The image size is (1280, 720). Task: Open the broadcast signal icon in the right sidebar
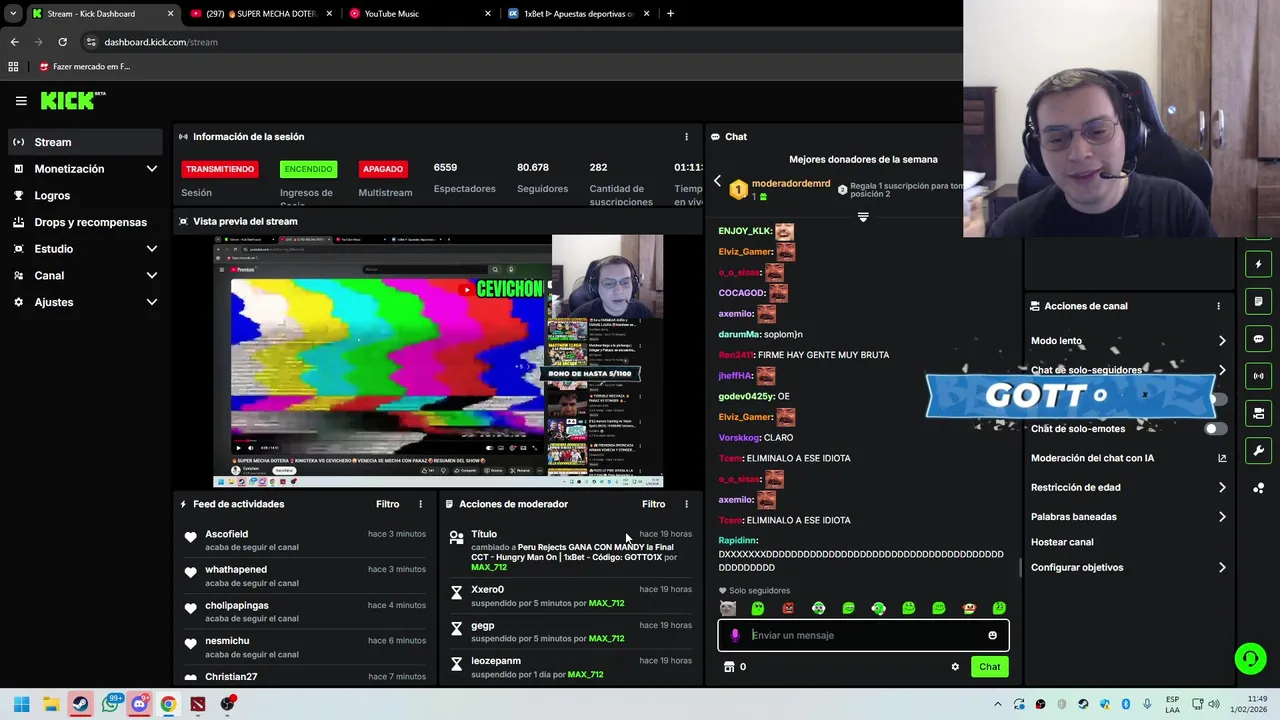1258,376
